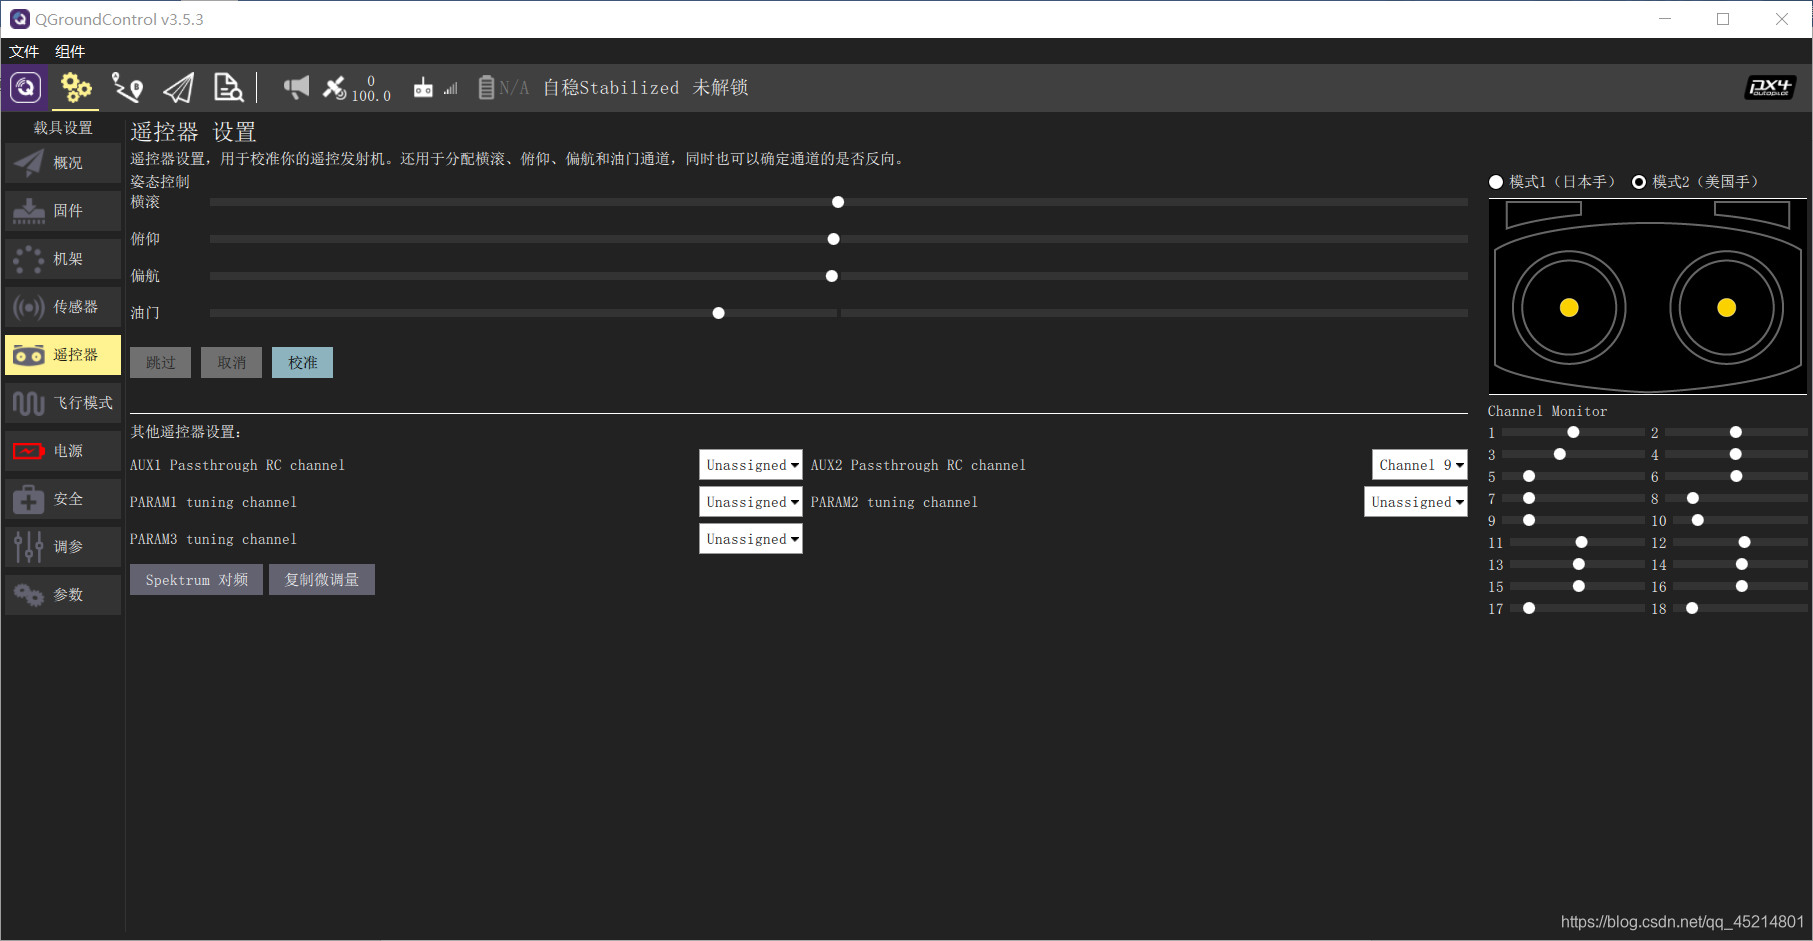
Task: Open the 机架 airframe sidebar item
Action: click(63, 259)
